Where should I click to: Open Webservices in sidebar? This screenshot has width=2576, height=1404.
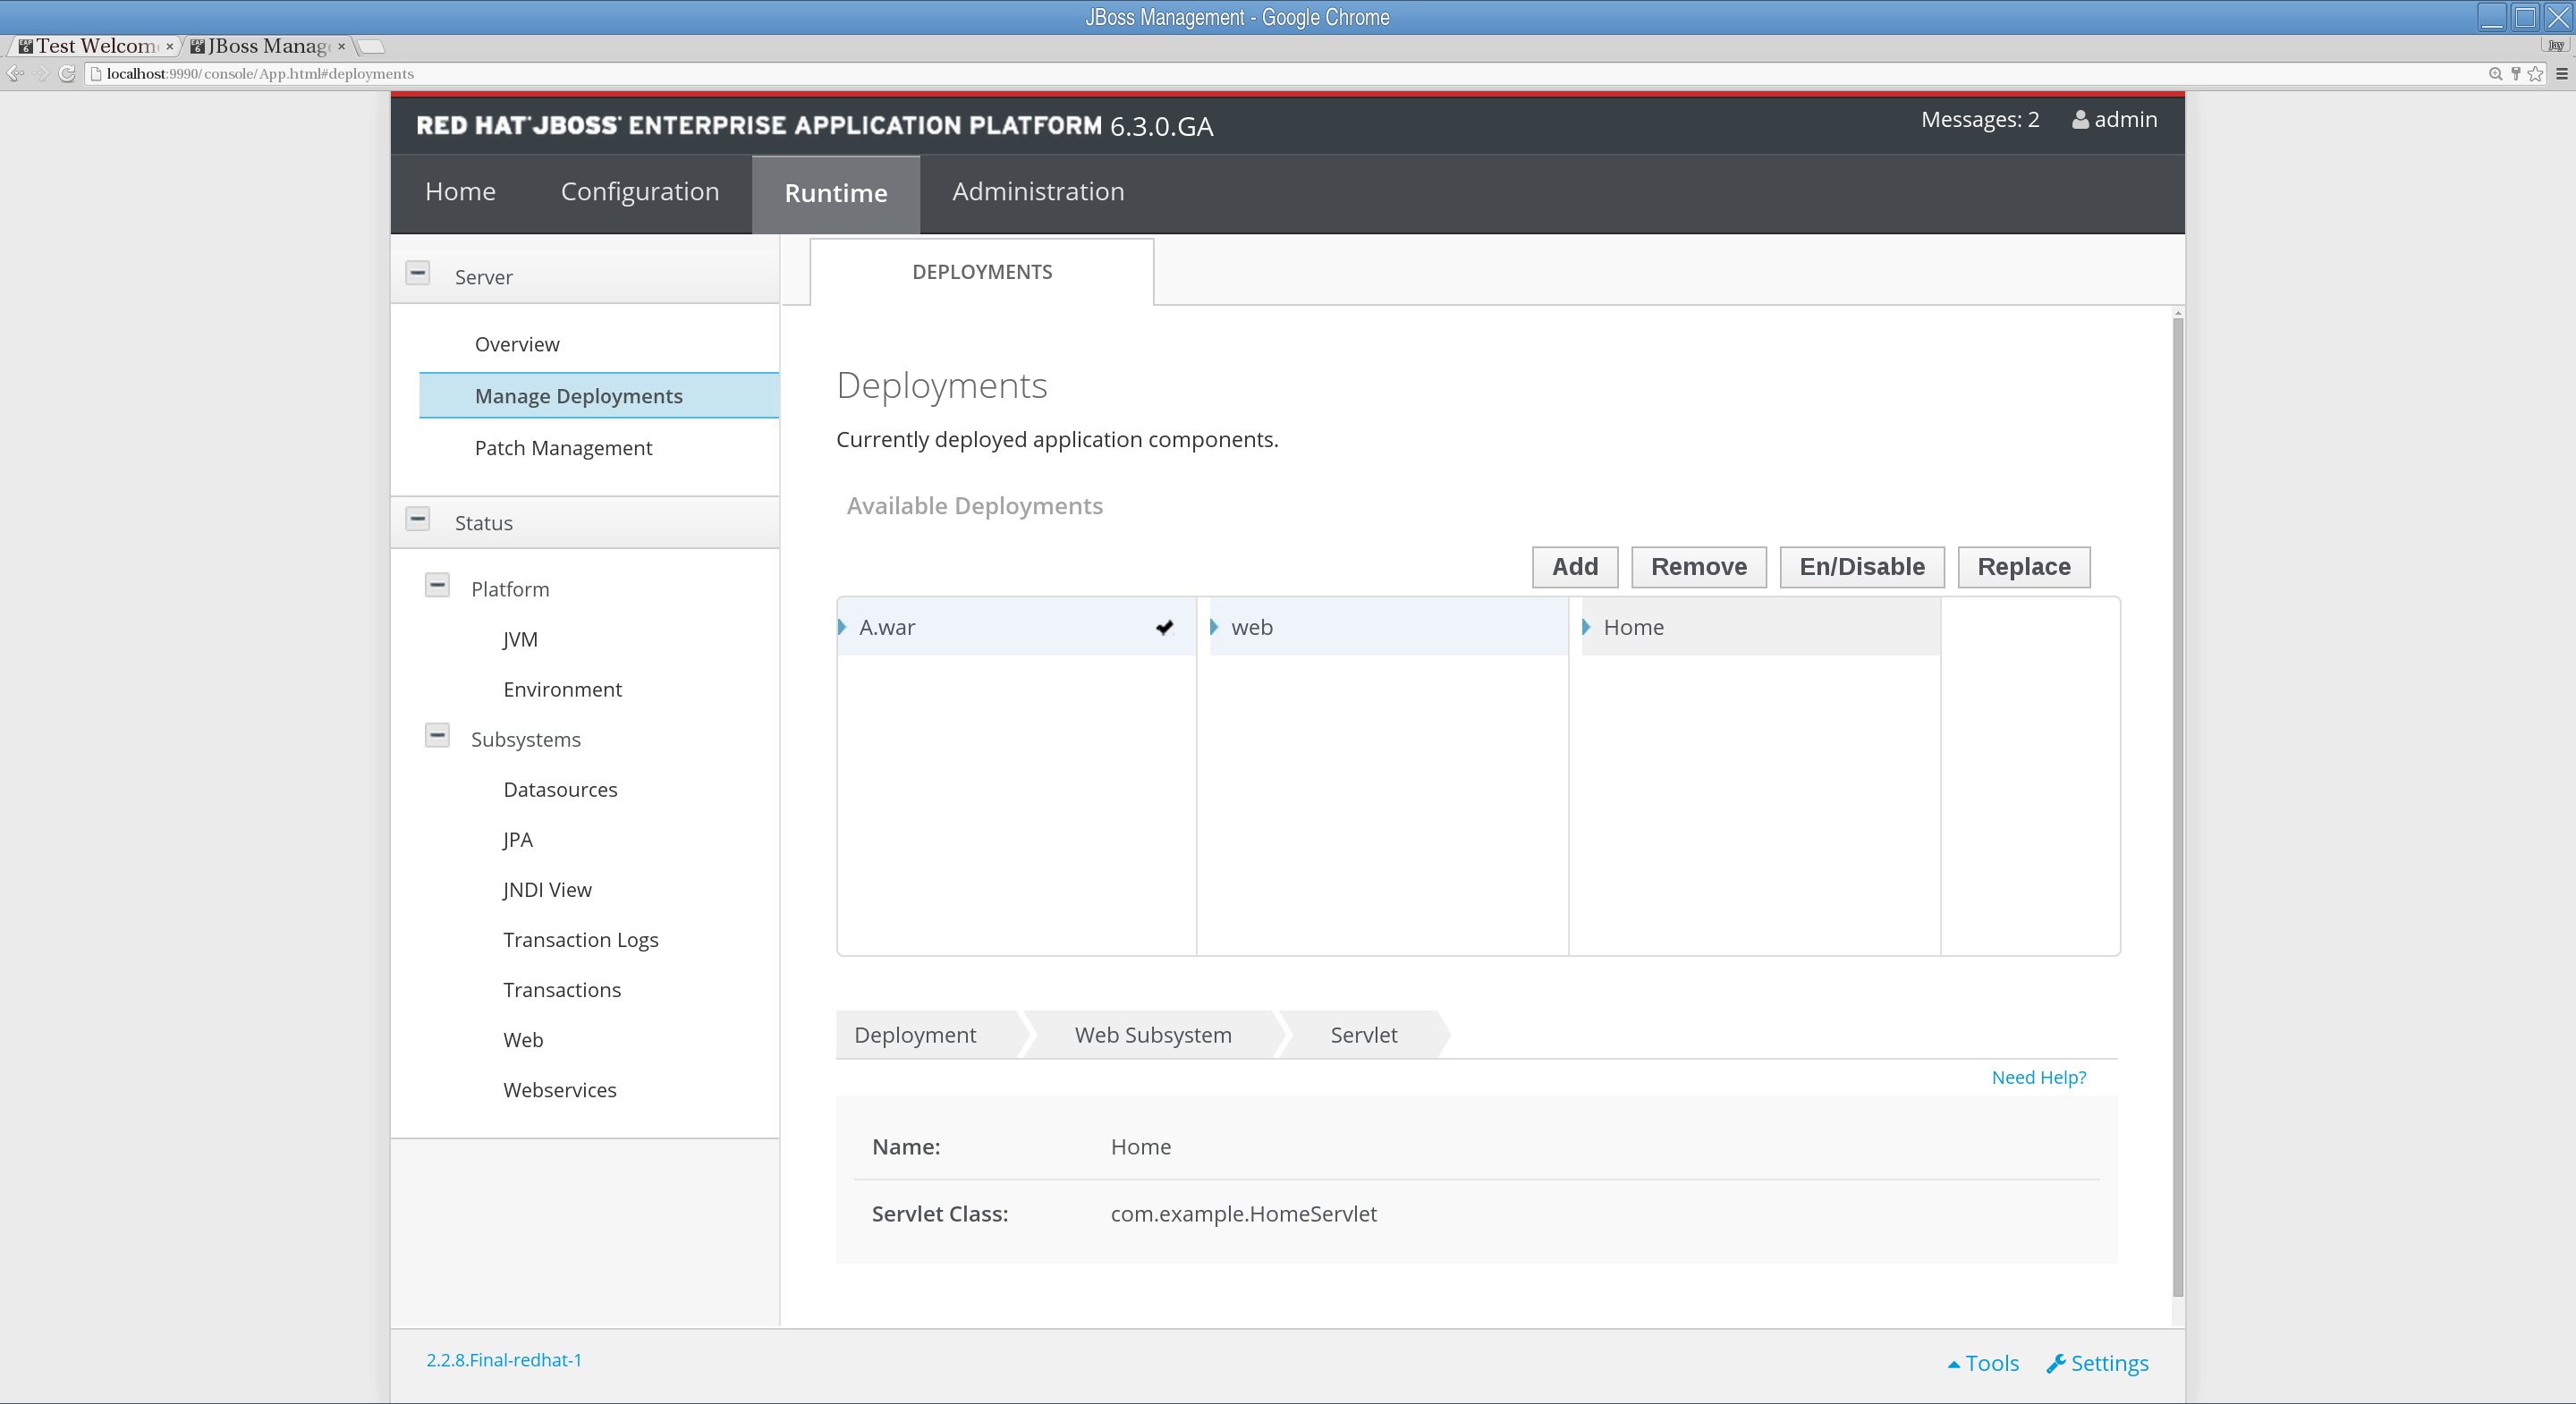pos(560,1089)
